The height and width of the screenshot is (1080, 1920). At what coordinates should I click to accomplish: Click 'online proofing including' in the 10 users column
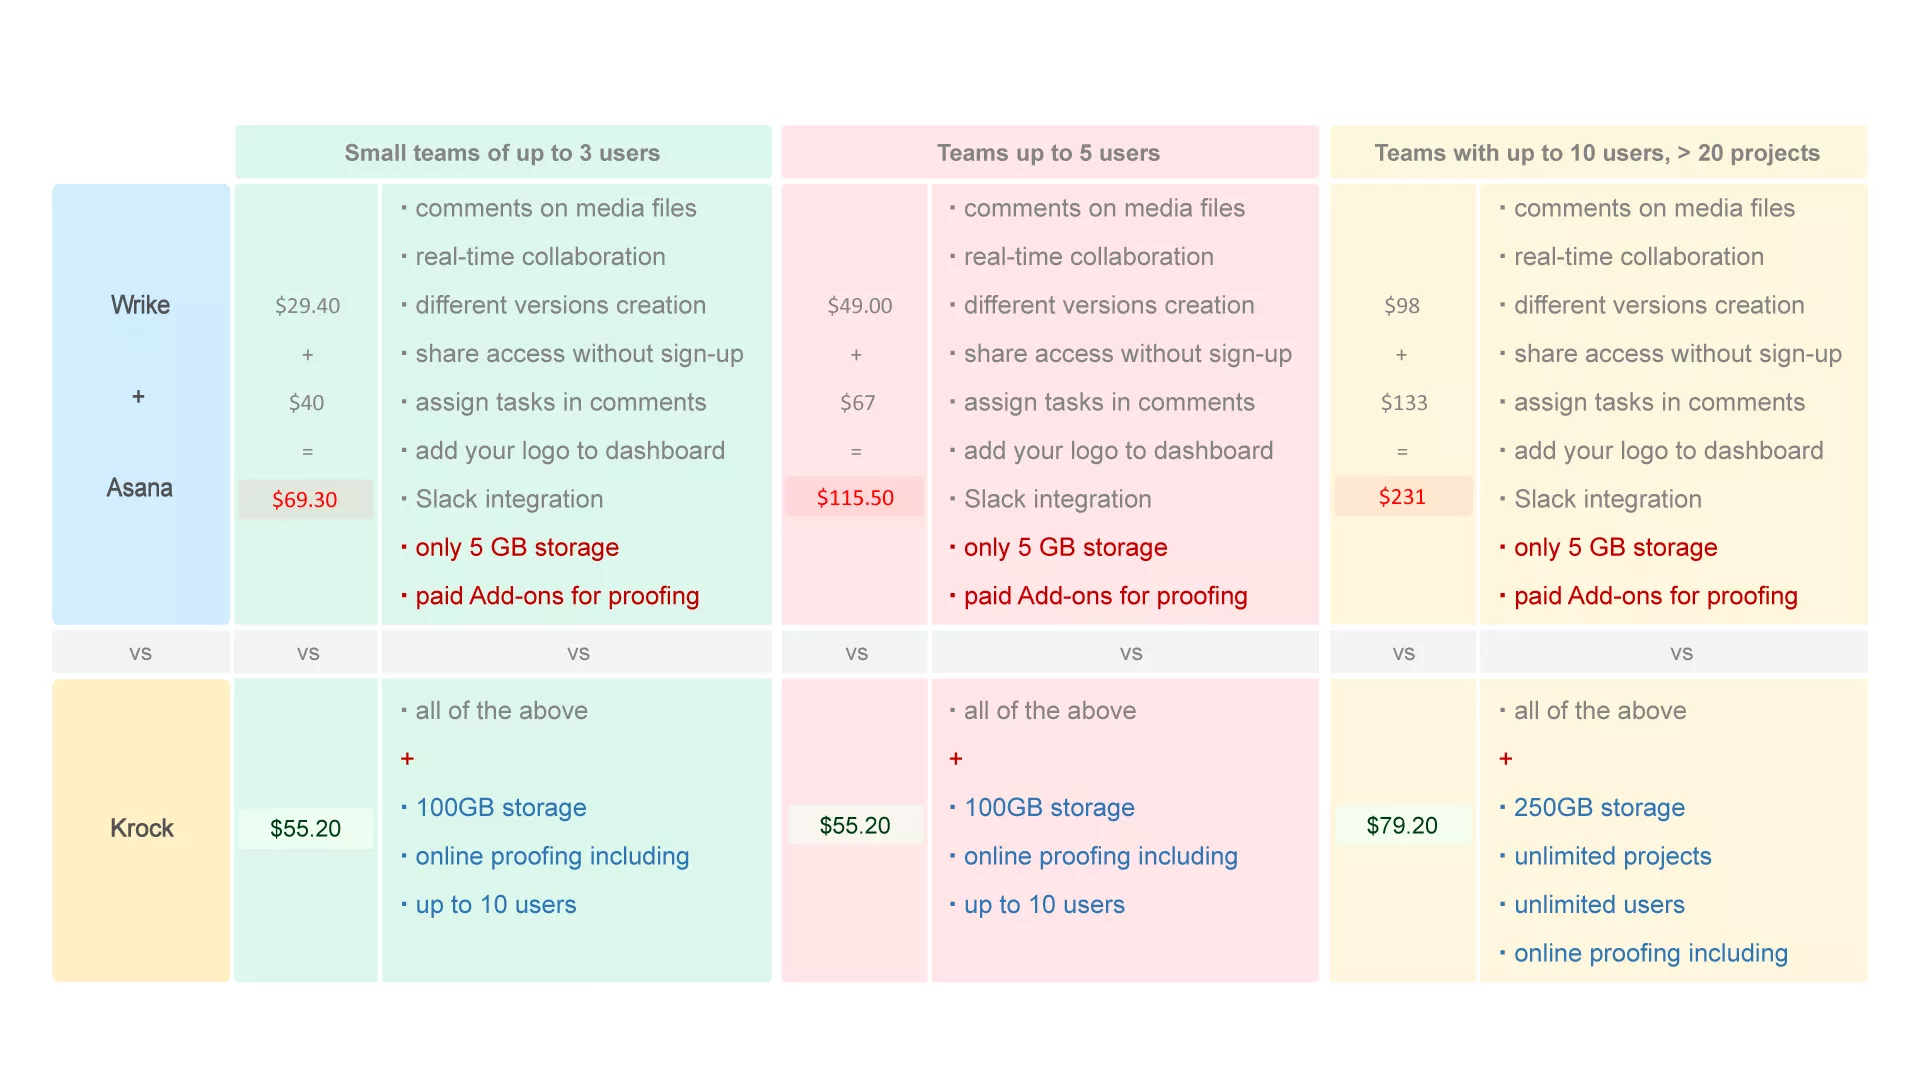click(1651, 953)
